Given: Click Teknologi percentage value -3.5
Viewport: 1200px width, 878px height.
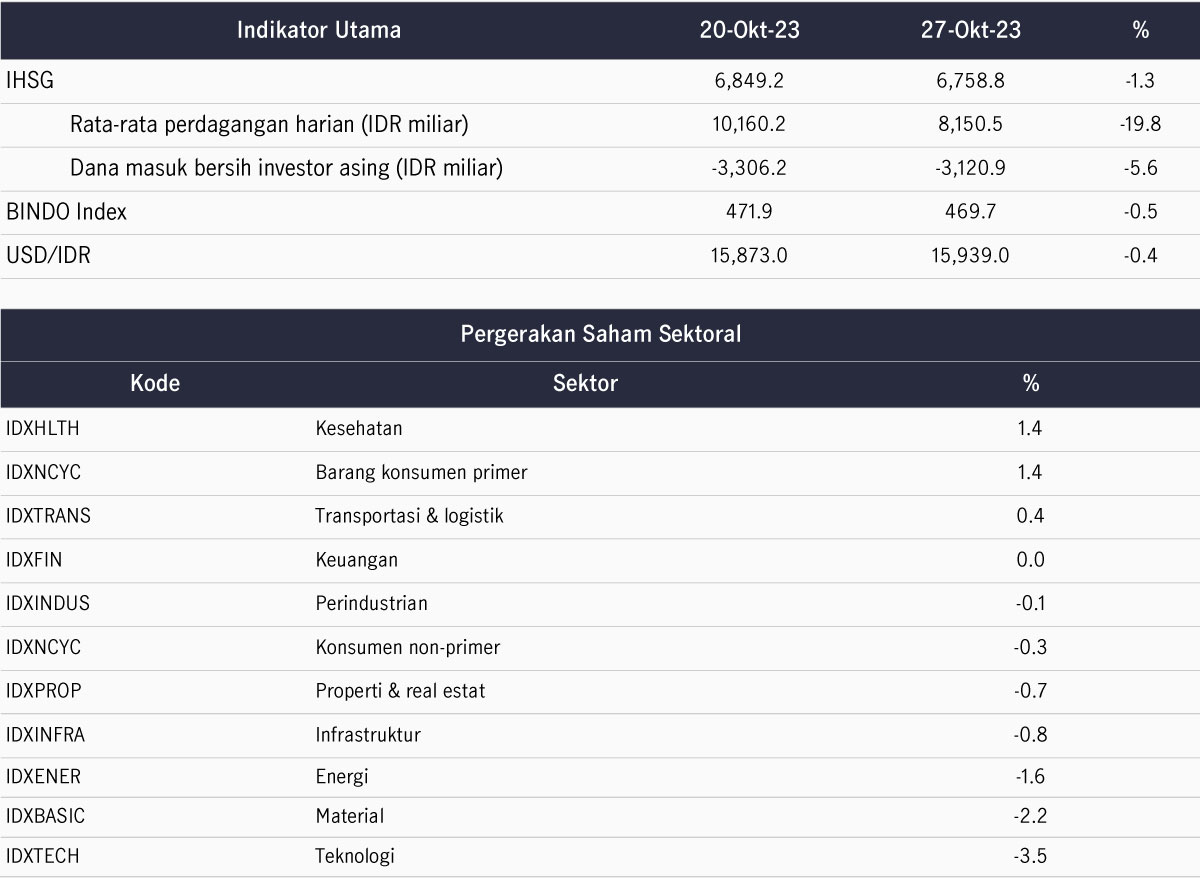Looking at the screenshot, I should [x=1030, y=856].
